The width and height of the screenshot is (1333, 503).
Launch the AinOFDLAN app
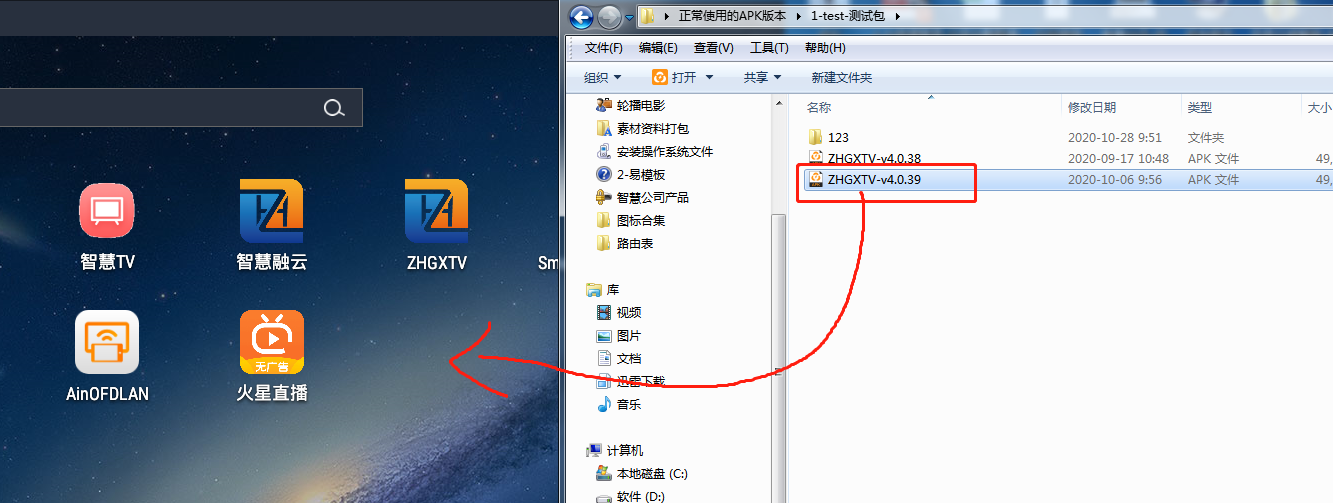[107, 342]
